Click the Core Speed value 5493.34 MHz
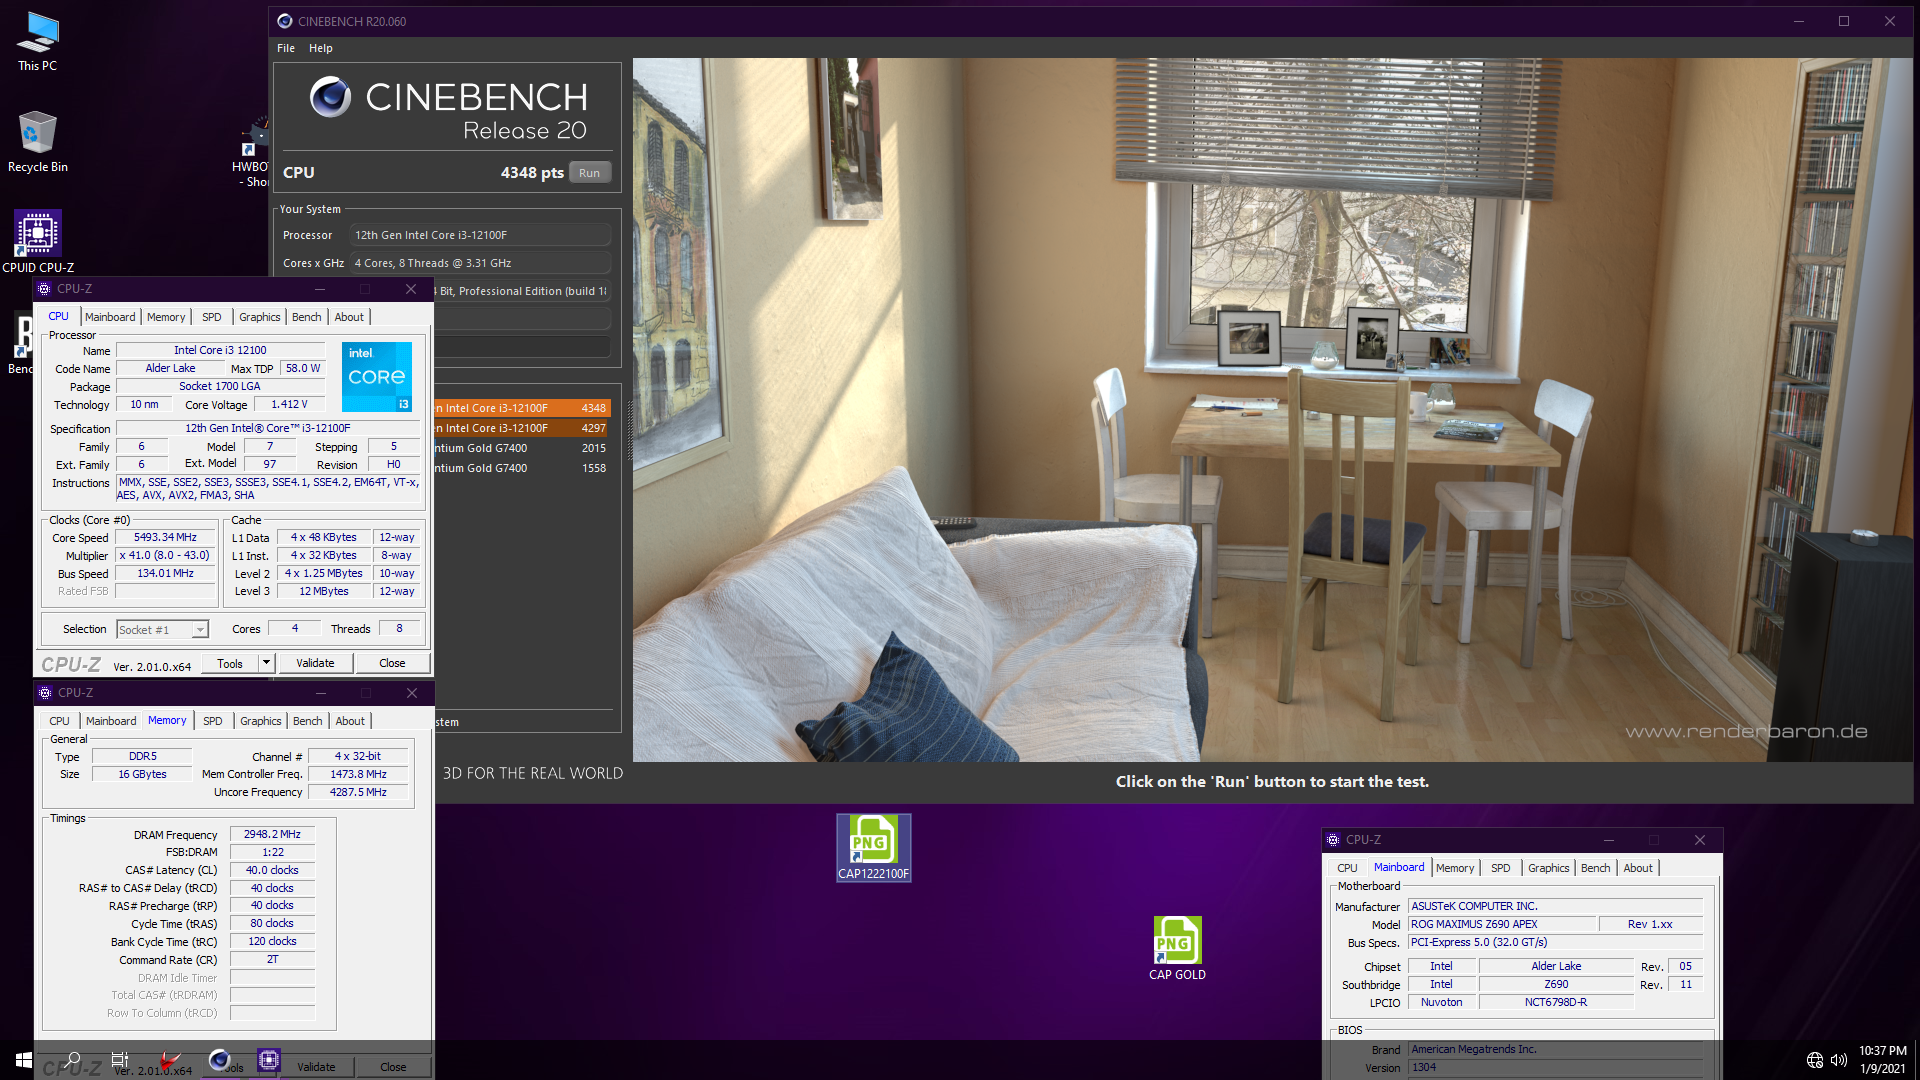The width and height of the screenshot is (1920, 1080). coord(166,538)
